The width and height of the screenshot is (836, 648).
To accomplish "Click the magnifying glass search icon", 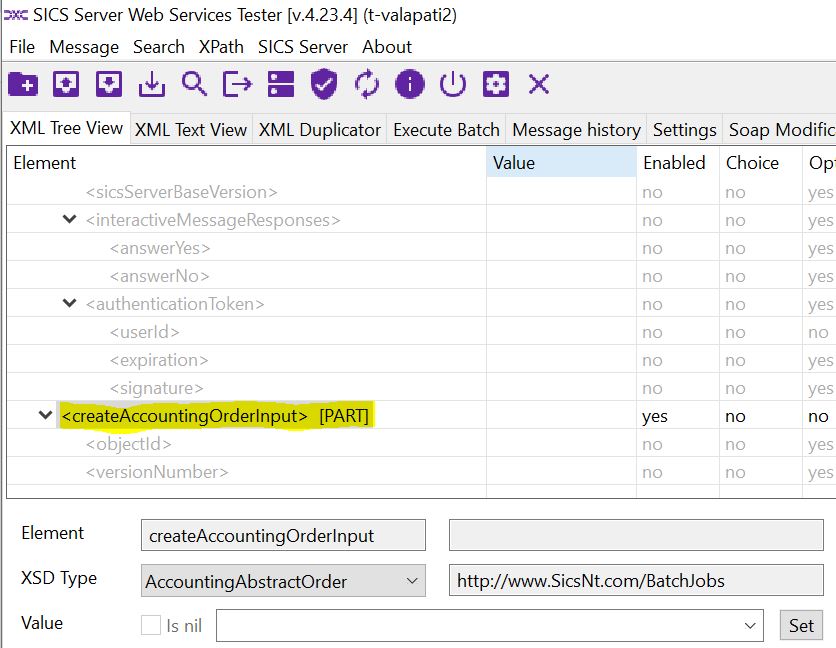I will [x=194, y=84].
